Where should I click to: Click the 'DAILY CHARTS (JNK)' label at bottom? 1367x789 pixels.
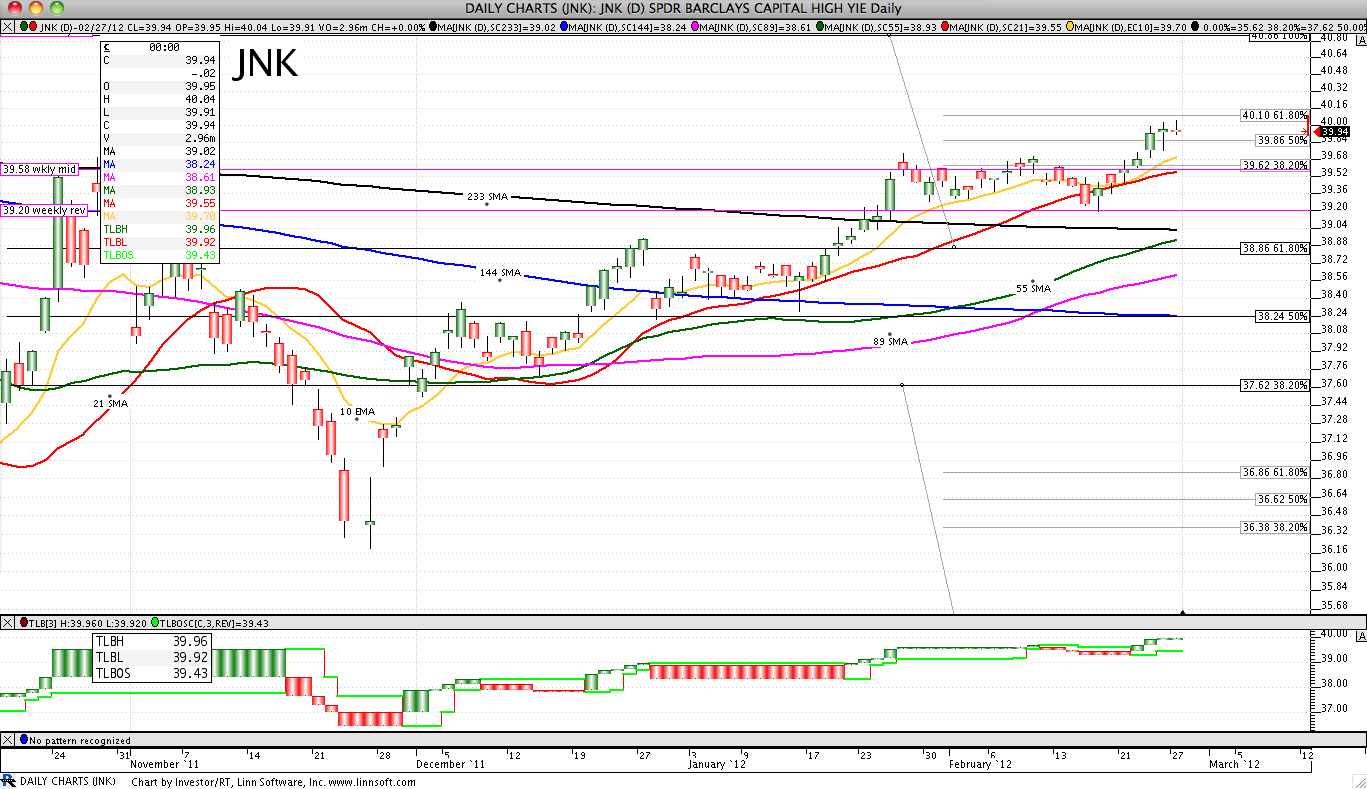pos(67,781)
